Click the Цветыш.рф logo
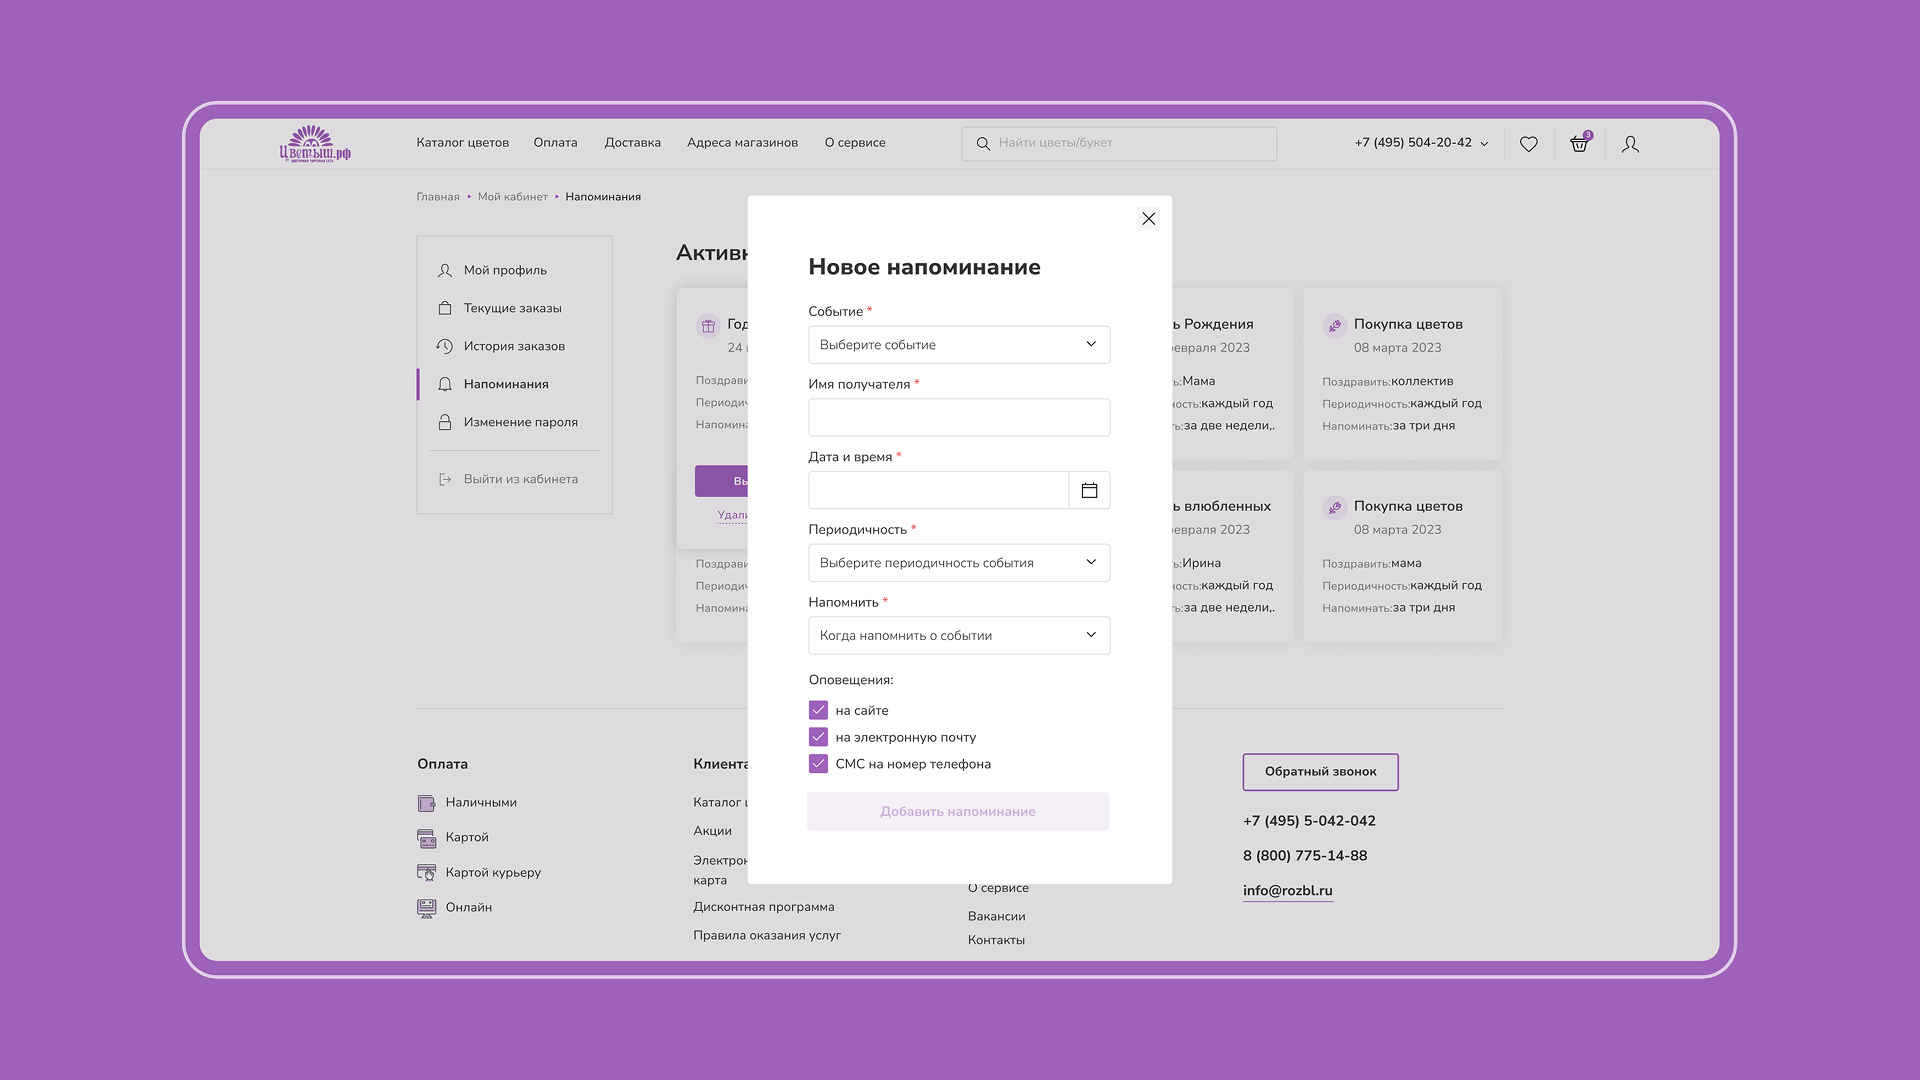The image size is (1920, 1080). coord(315,144)
